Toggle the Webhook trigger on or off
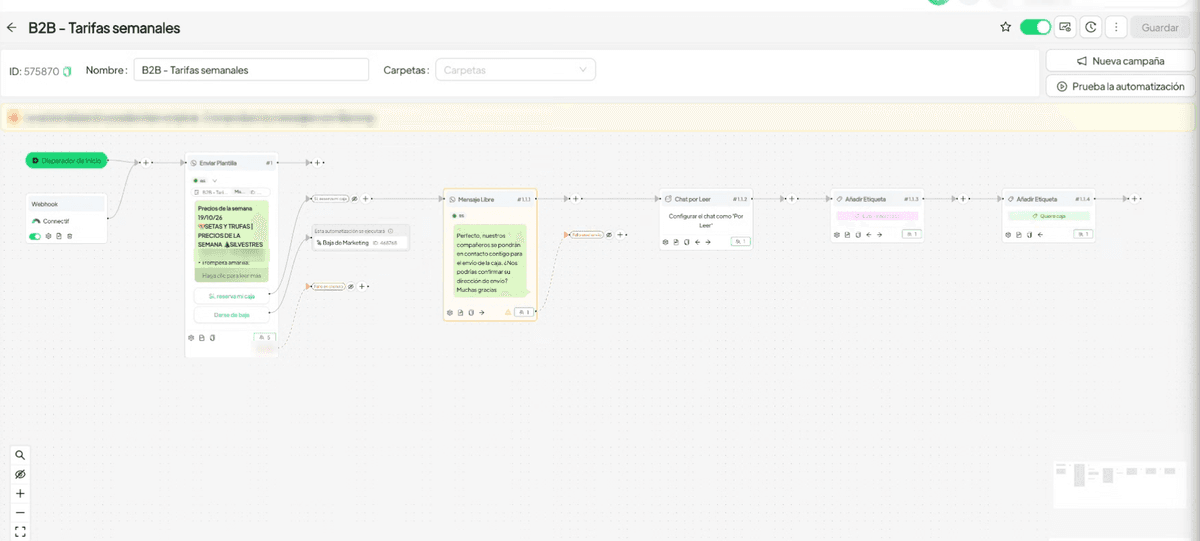 click(35, 236)
